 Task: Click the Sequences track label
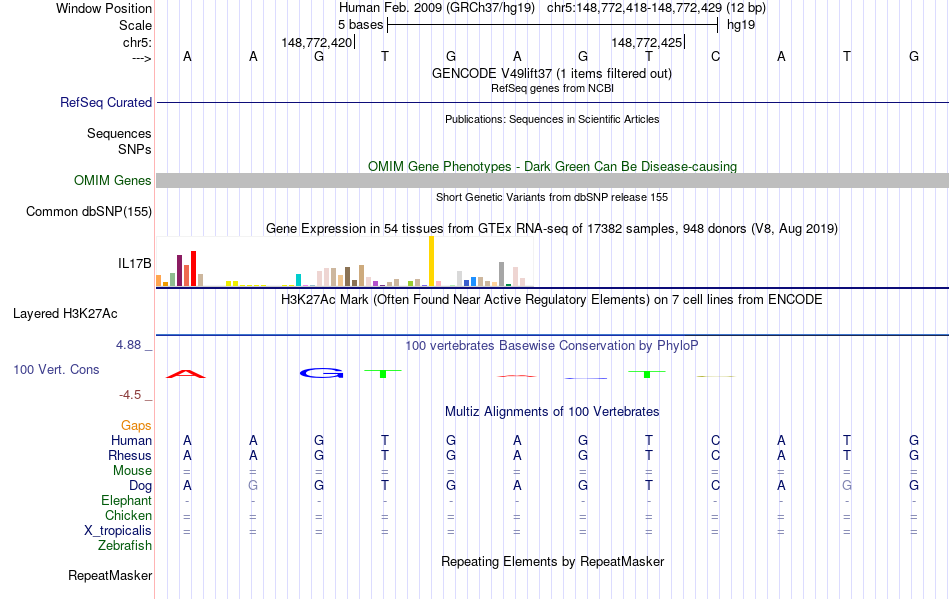(x=119, y=133)
